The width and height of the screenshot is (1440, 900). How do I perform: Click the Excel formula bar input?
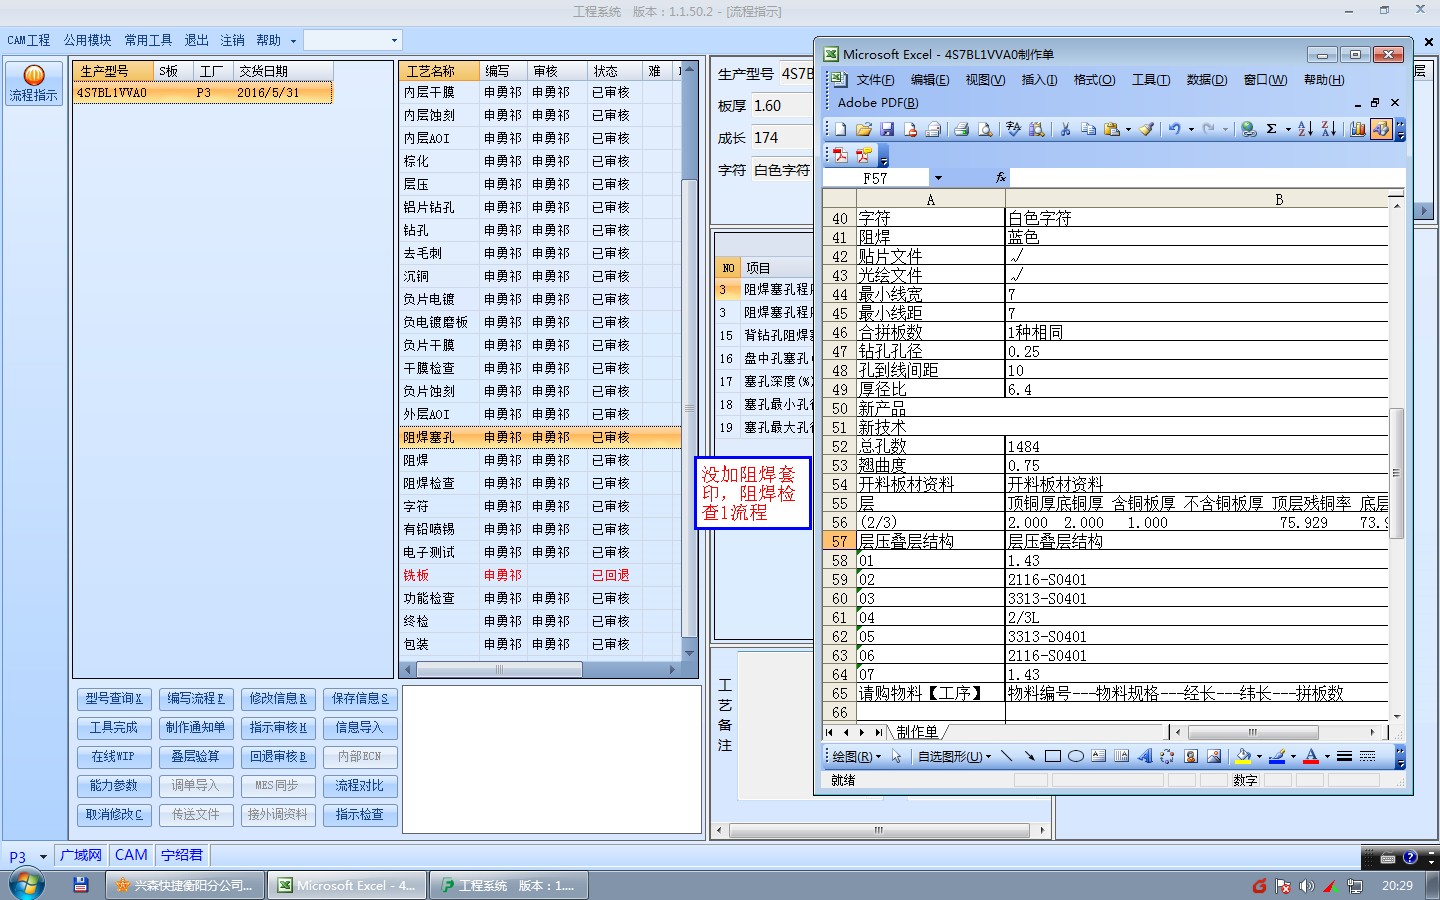[x=1207, y=178]
